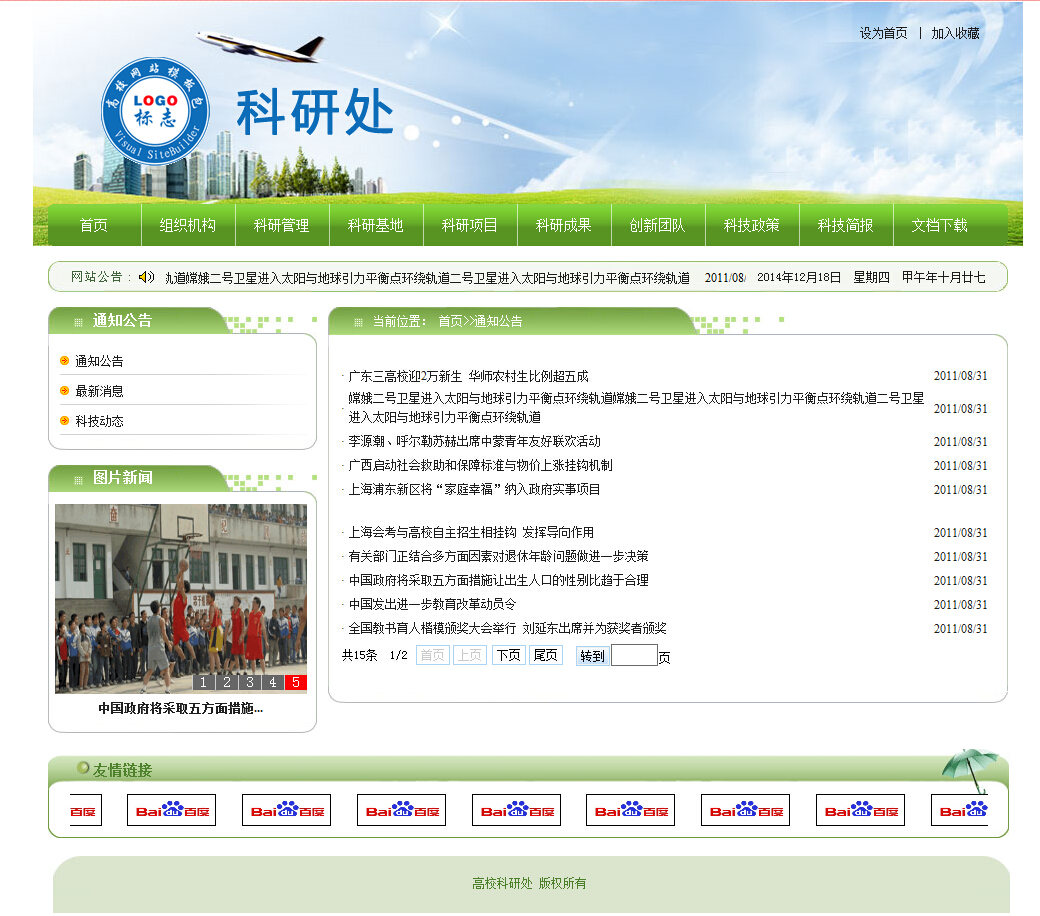
Task: Click scrolling announcement text about 嫦娥二号
Action: [428, 278]
